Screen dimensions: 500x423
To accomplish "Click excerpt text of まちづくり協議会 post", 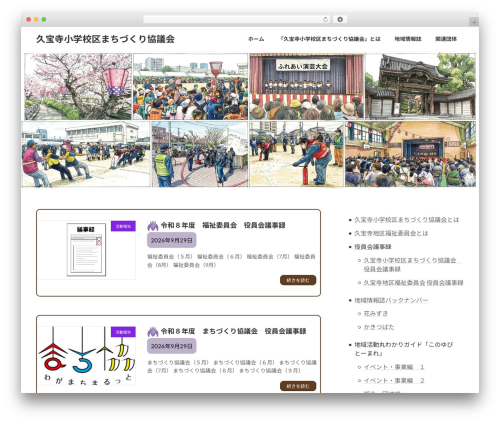I will [232, 367].
